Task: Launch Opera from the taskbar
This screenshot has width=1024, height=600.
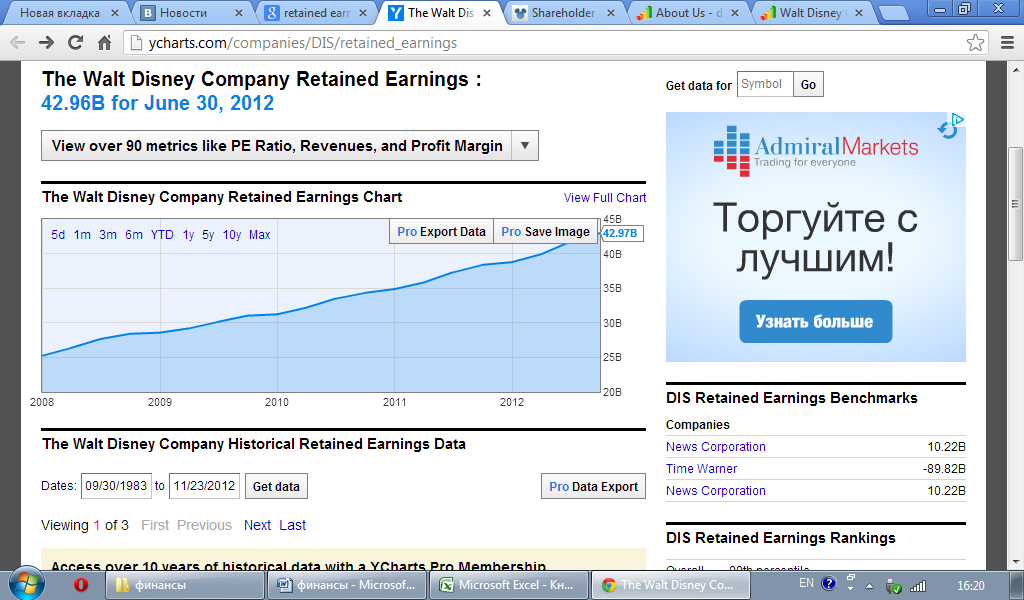Action: (x=81, y=584)
